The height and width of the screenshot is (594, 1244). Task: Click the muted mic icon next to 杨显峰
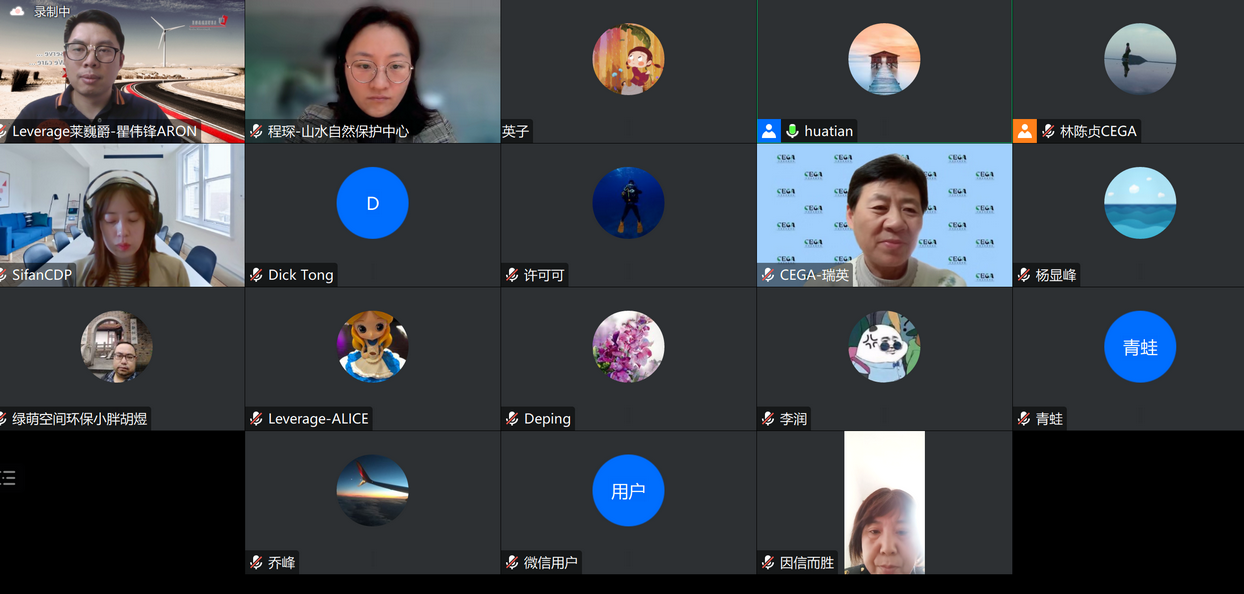(1022, 275)
